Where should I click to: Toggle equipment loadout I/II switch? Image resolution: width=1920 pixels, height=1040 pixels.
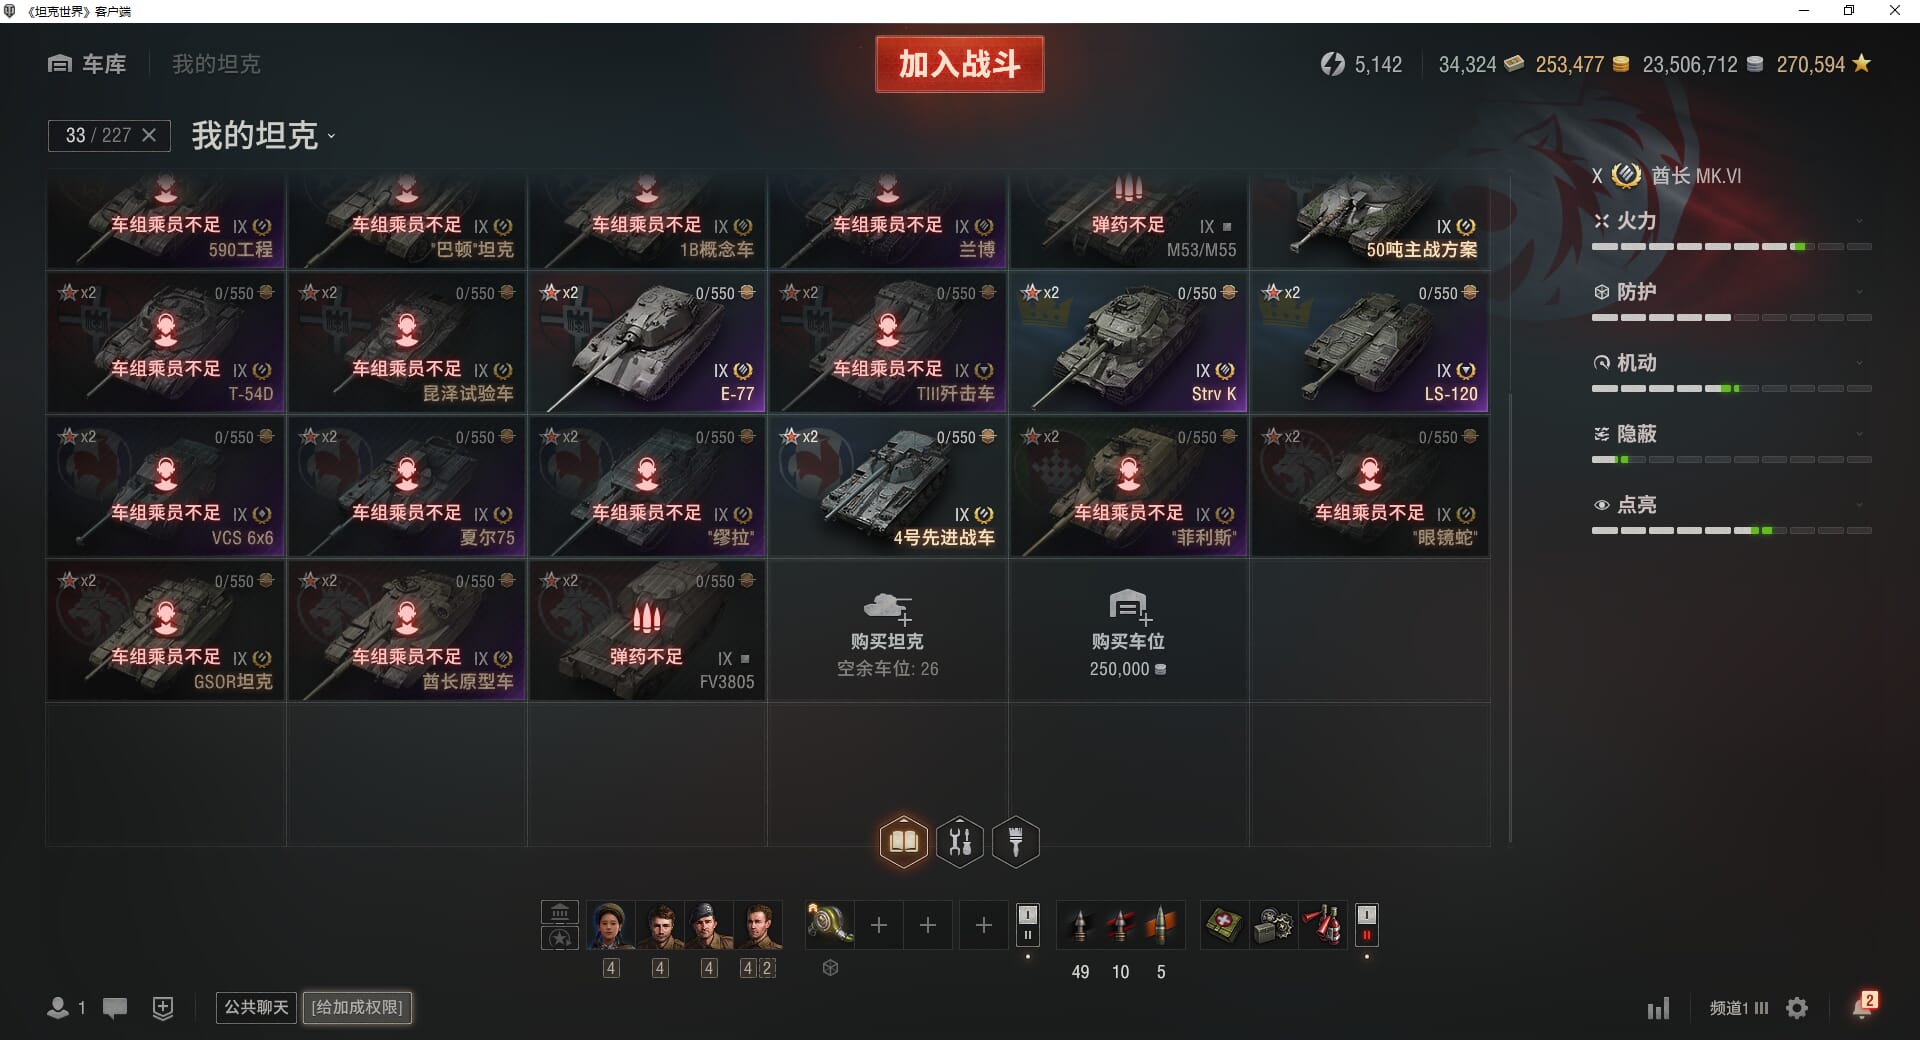(x=1027, y=925)
